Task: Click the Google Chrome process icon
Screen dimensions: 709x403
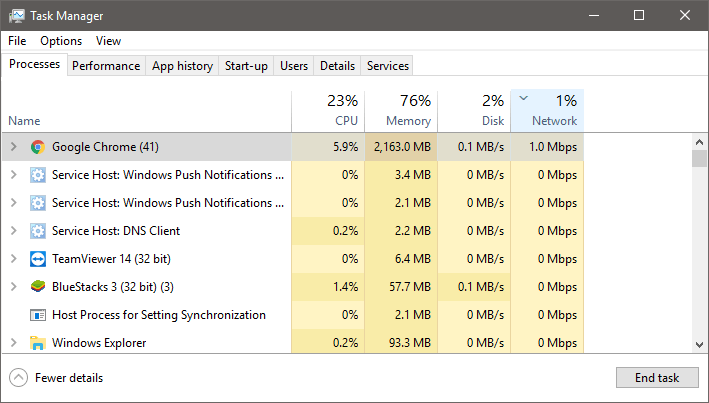Action: (38, 147)
